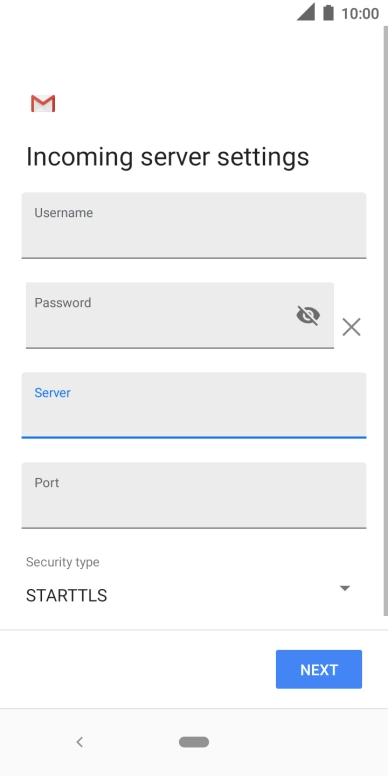Focus the Username input field
388x776 pixels.
click(x=194, y=225)
